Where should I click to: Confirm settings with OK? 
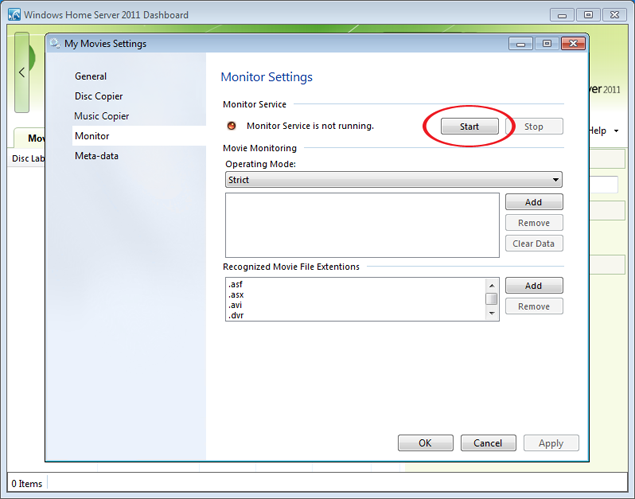pyautogui.click(x=425, y=443)
